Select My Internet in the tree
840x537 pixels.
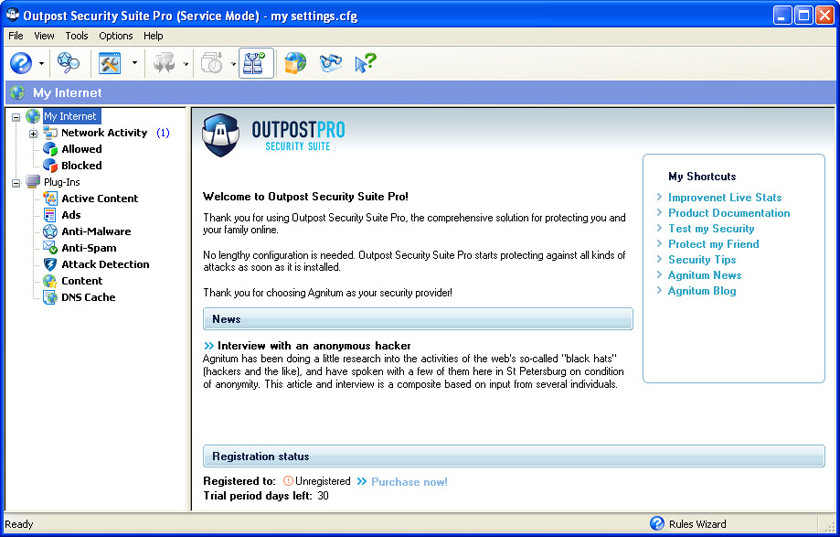coord(70,116)
